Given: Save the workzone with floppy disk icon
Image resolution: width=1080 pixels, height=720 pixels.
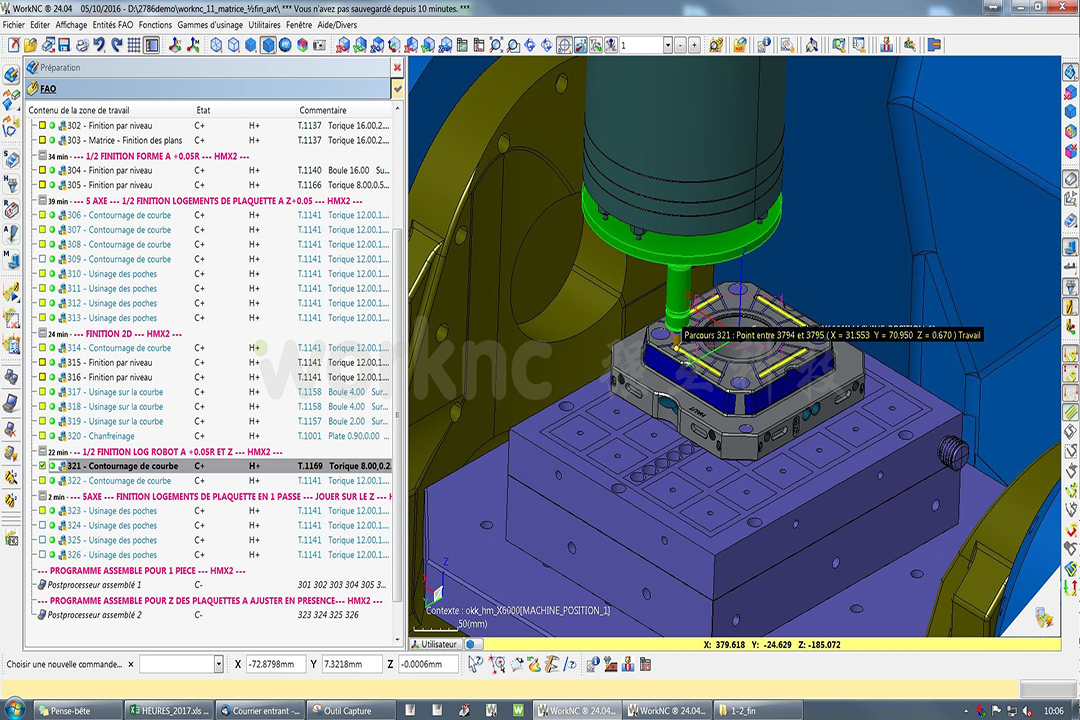Looking at the screenshot, I should (64, 45).
